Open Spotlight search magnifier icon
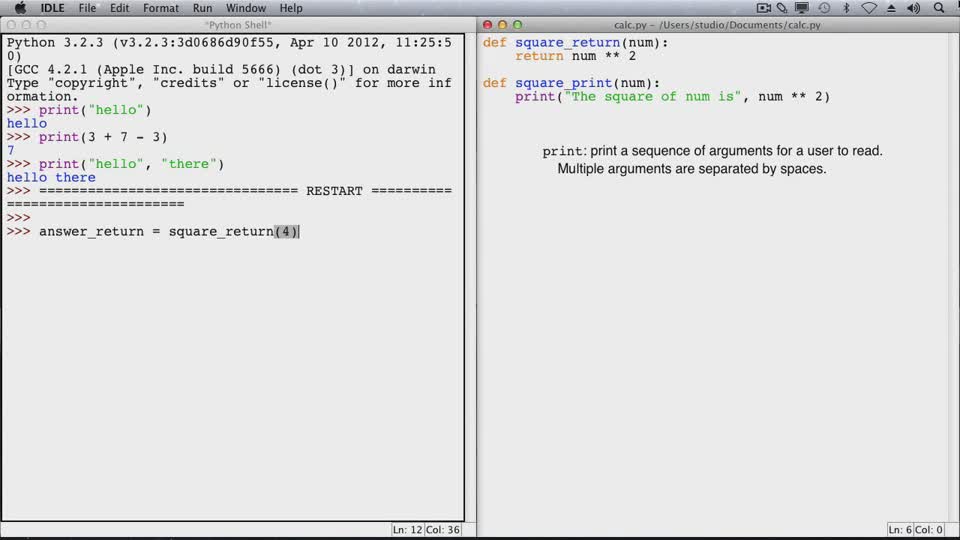 tap(939, 8)
